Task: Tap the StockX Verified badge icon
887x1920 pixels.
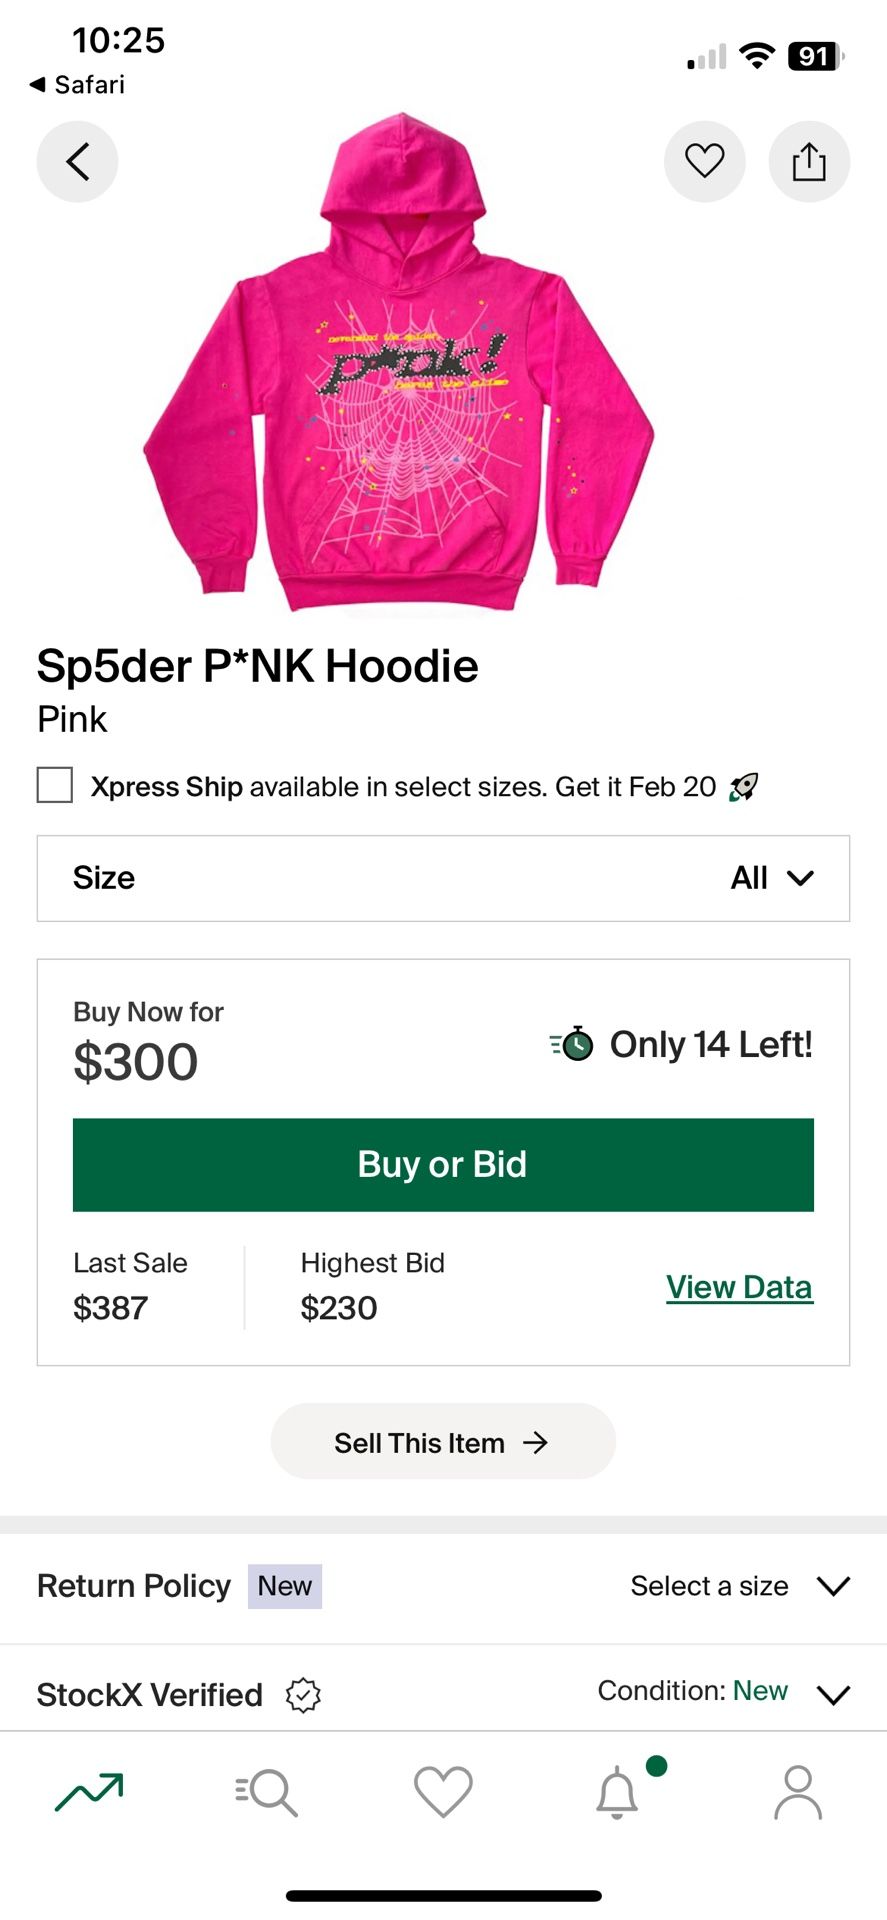Action: click(x=303, y=1695)
